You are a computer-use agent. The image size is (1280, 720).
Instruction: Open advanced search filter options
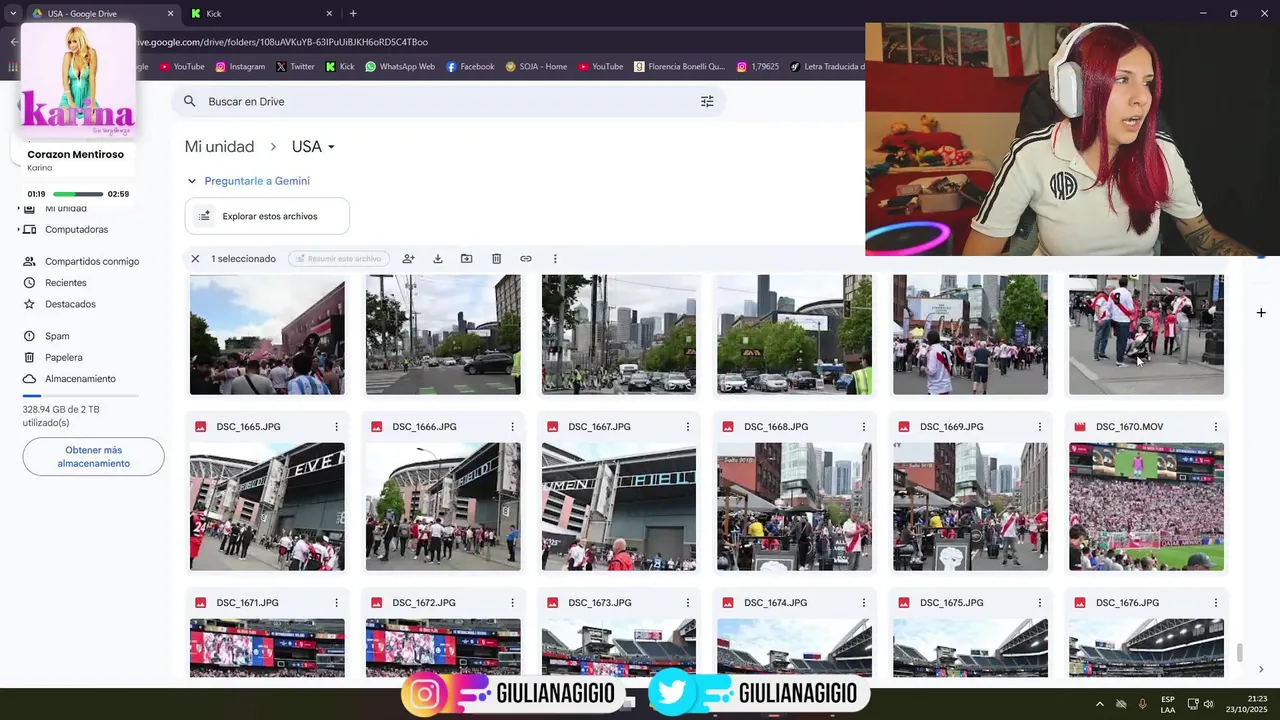[707, 101]
